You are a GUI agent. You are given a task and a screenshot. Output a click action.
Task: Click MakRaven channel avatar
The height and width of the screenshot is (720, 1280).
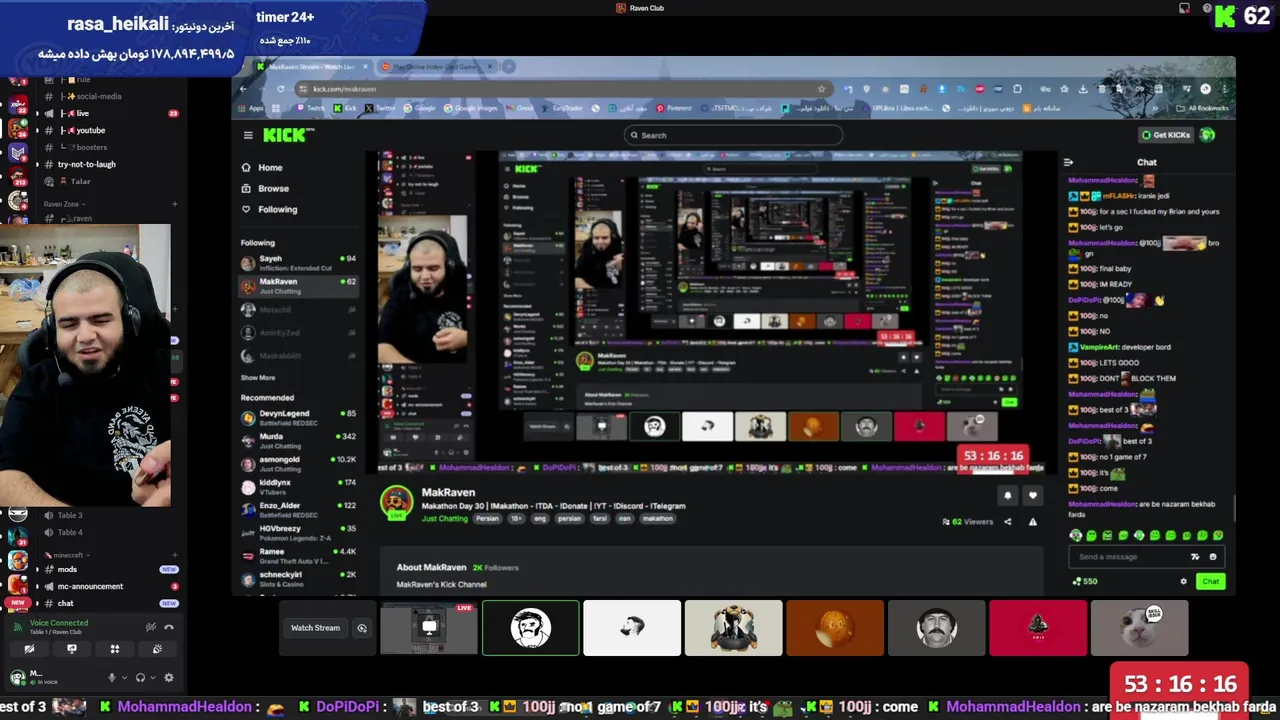point(397,502)
